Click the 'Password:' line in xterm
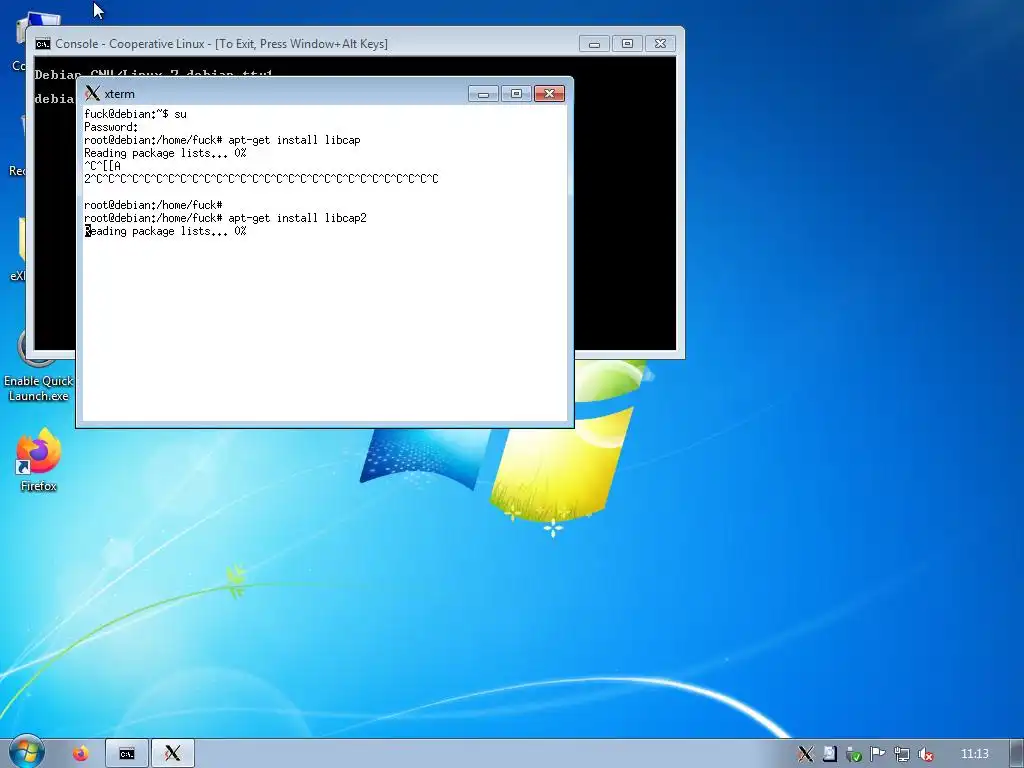This screenshot has width=1024, height=768. point(111,127)
